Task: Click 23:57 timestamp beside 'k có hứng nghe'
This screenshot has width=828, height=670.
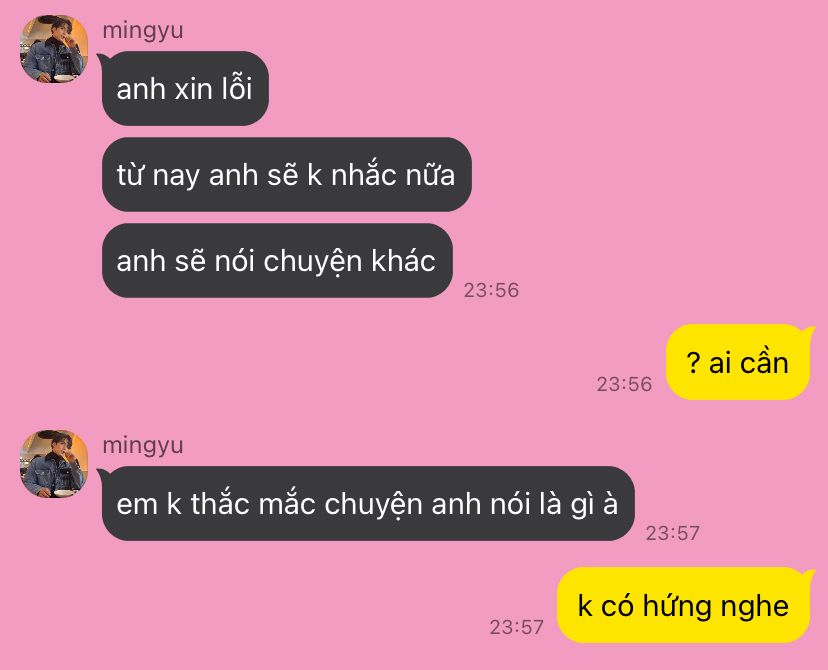Action: [516, 627]
